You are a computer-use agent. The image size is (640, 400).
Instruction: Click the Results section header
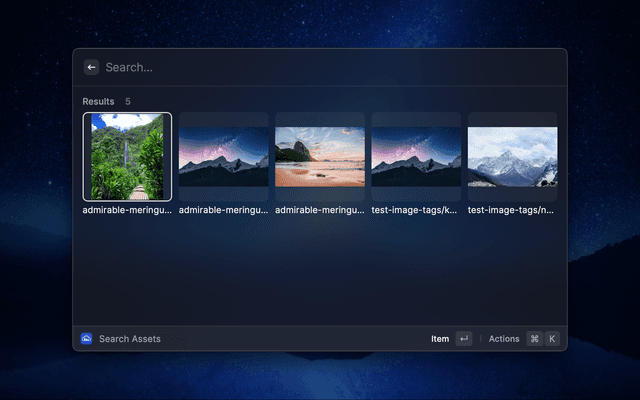[x=98, y=102]
